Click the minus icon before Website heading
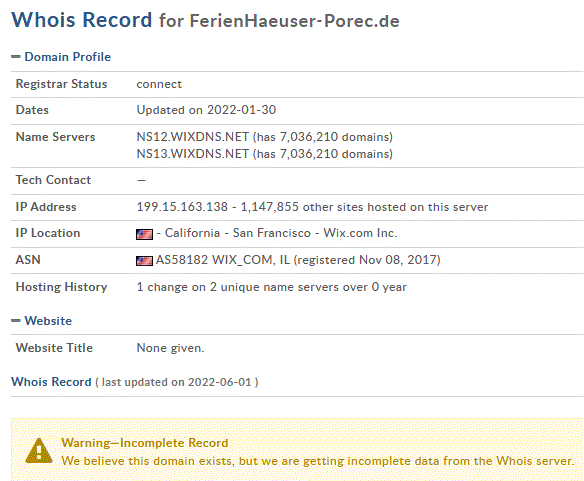The width and height of the screenshot is (584, 481). 16,321
